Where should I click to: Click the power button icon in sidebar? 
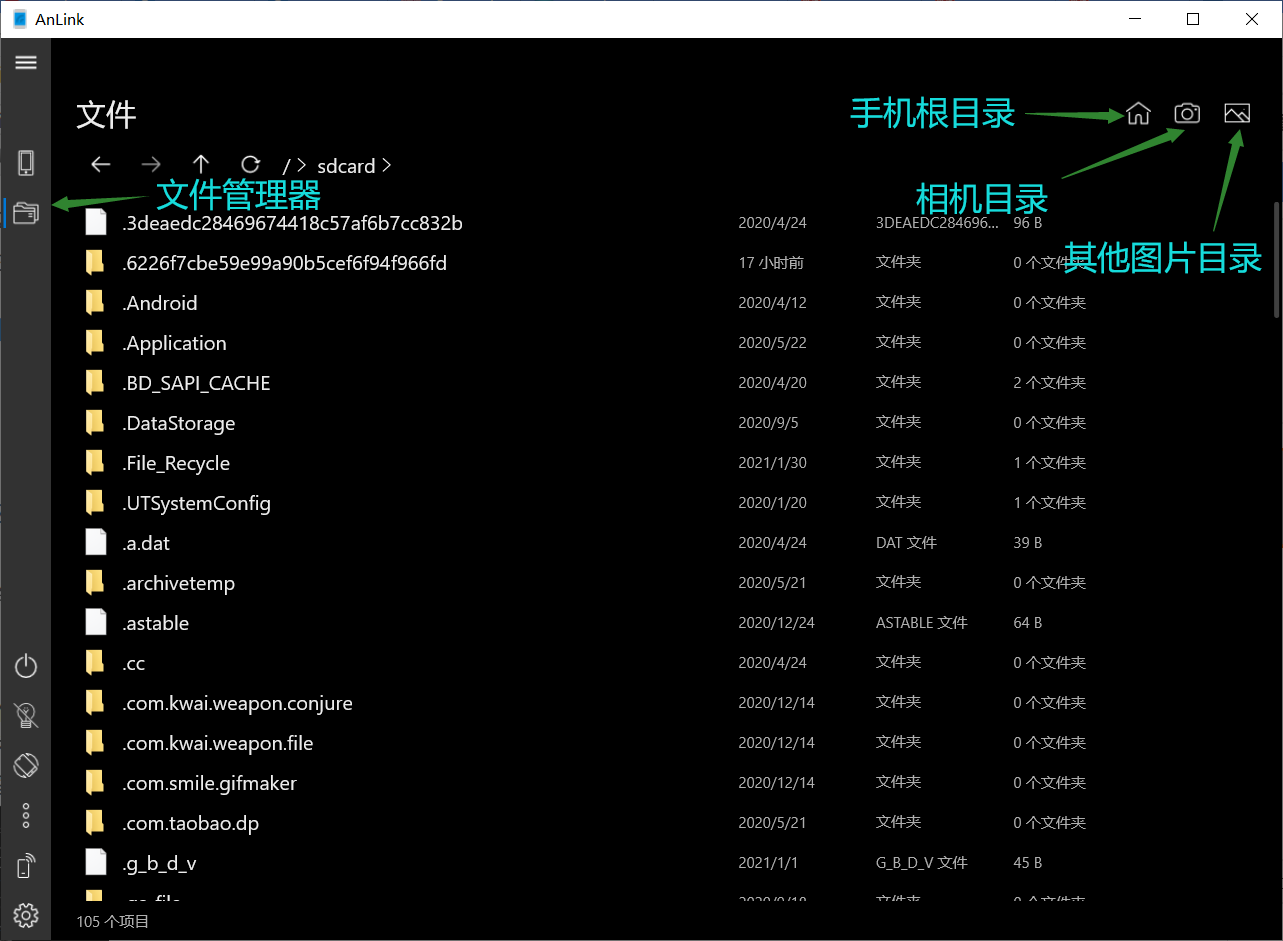[26, 666]
